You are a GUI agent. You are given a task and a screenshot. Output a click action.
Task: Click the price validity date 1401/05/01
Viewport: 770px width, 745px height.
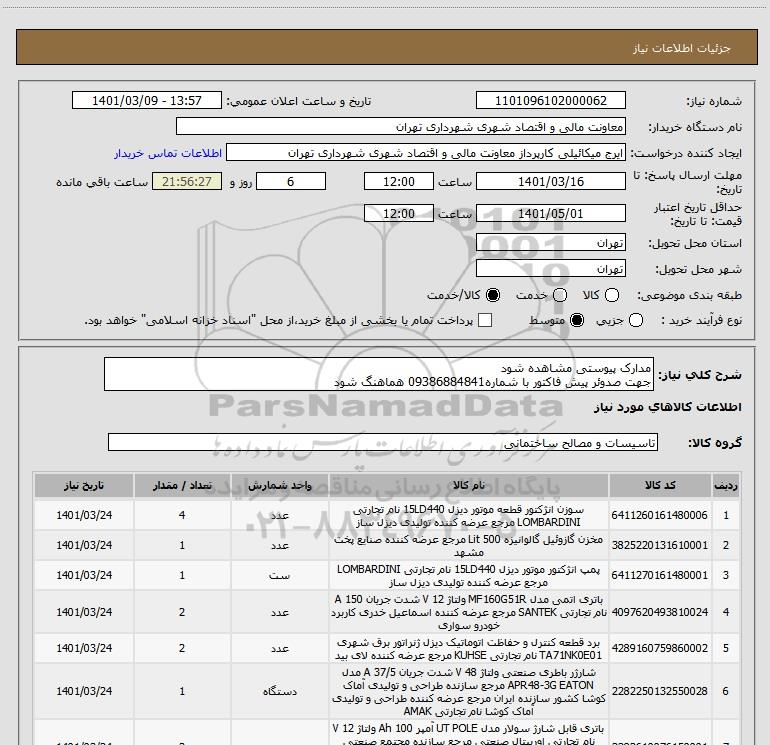coord(550,214)
